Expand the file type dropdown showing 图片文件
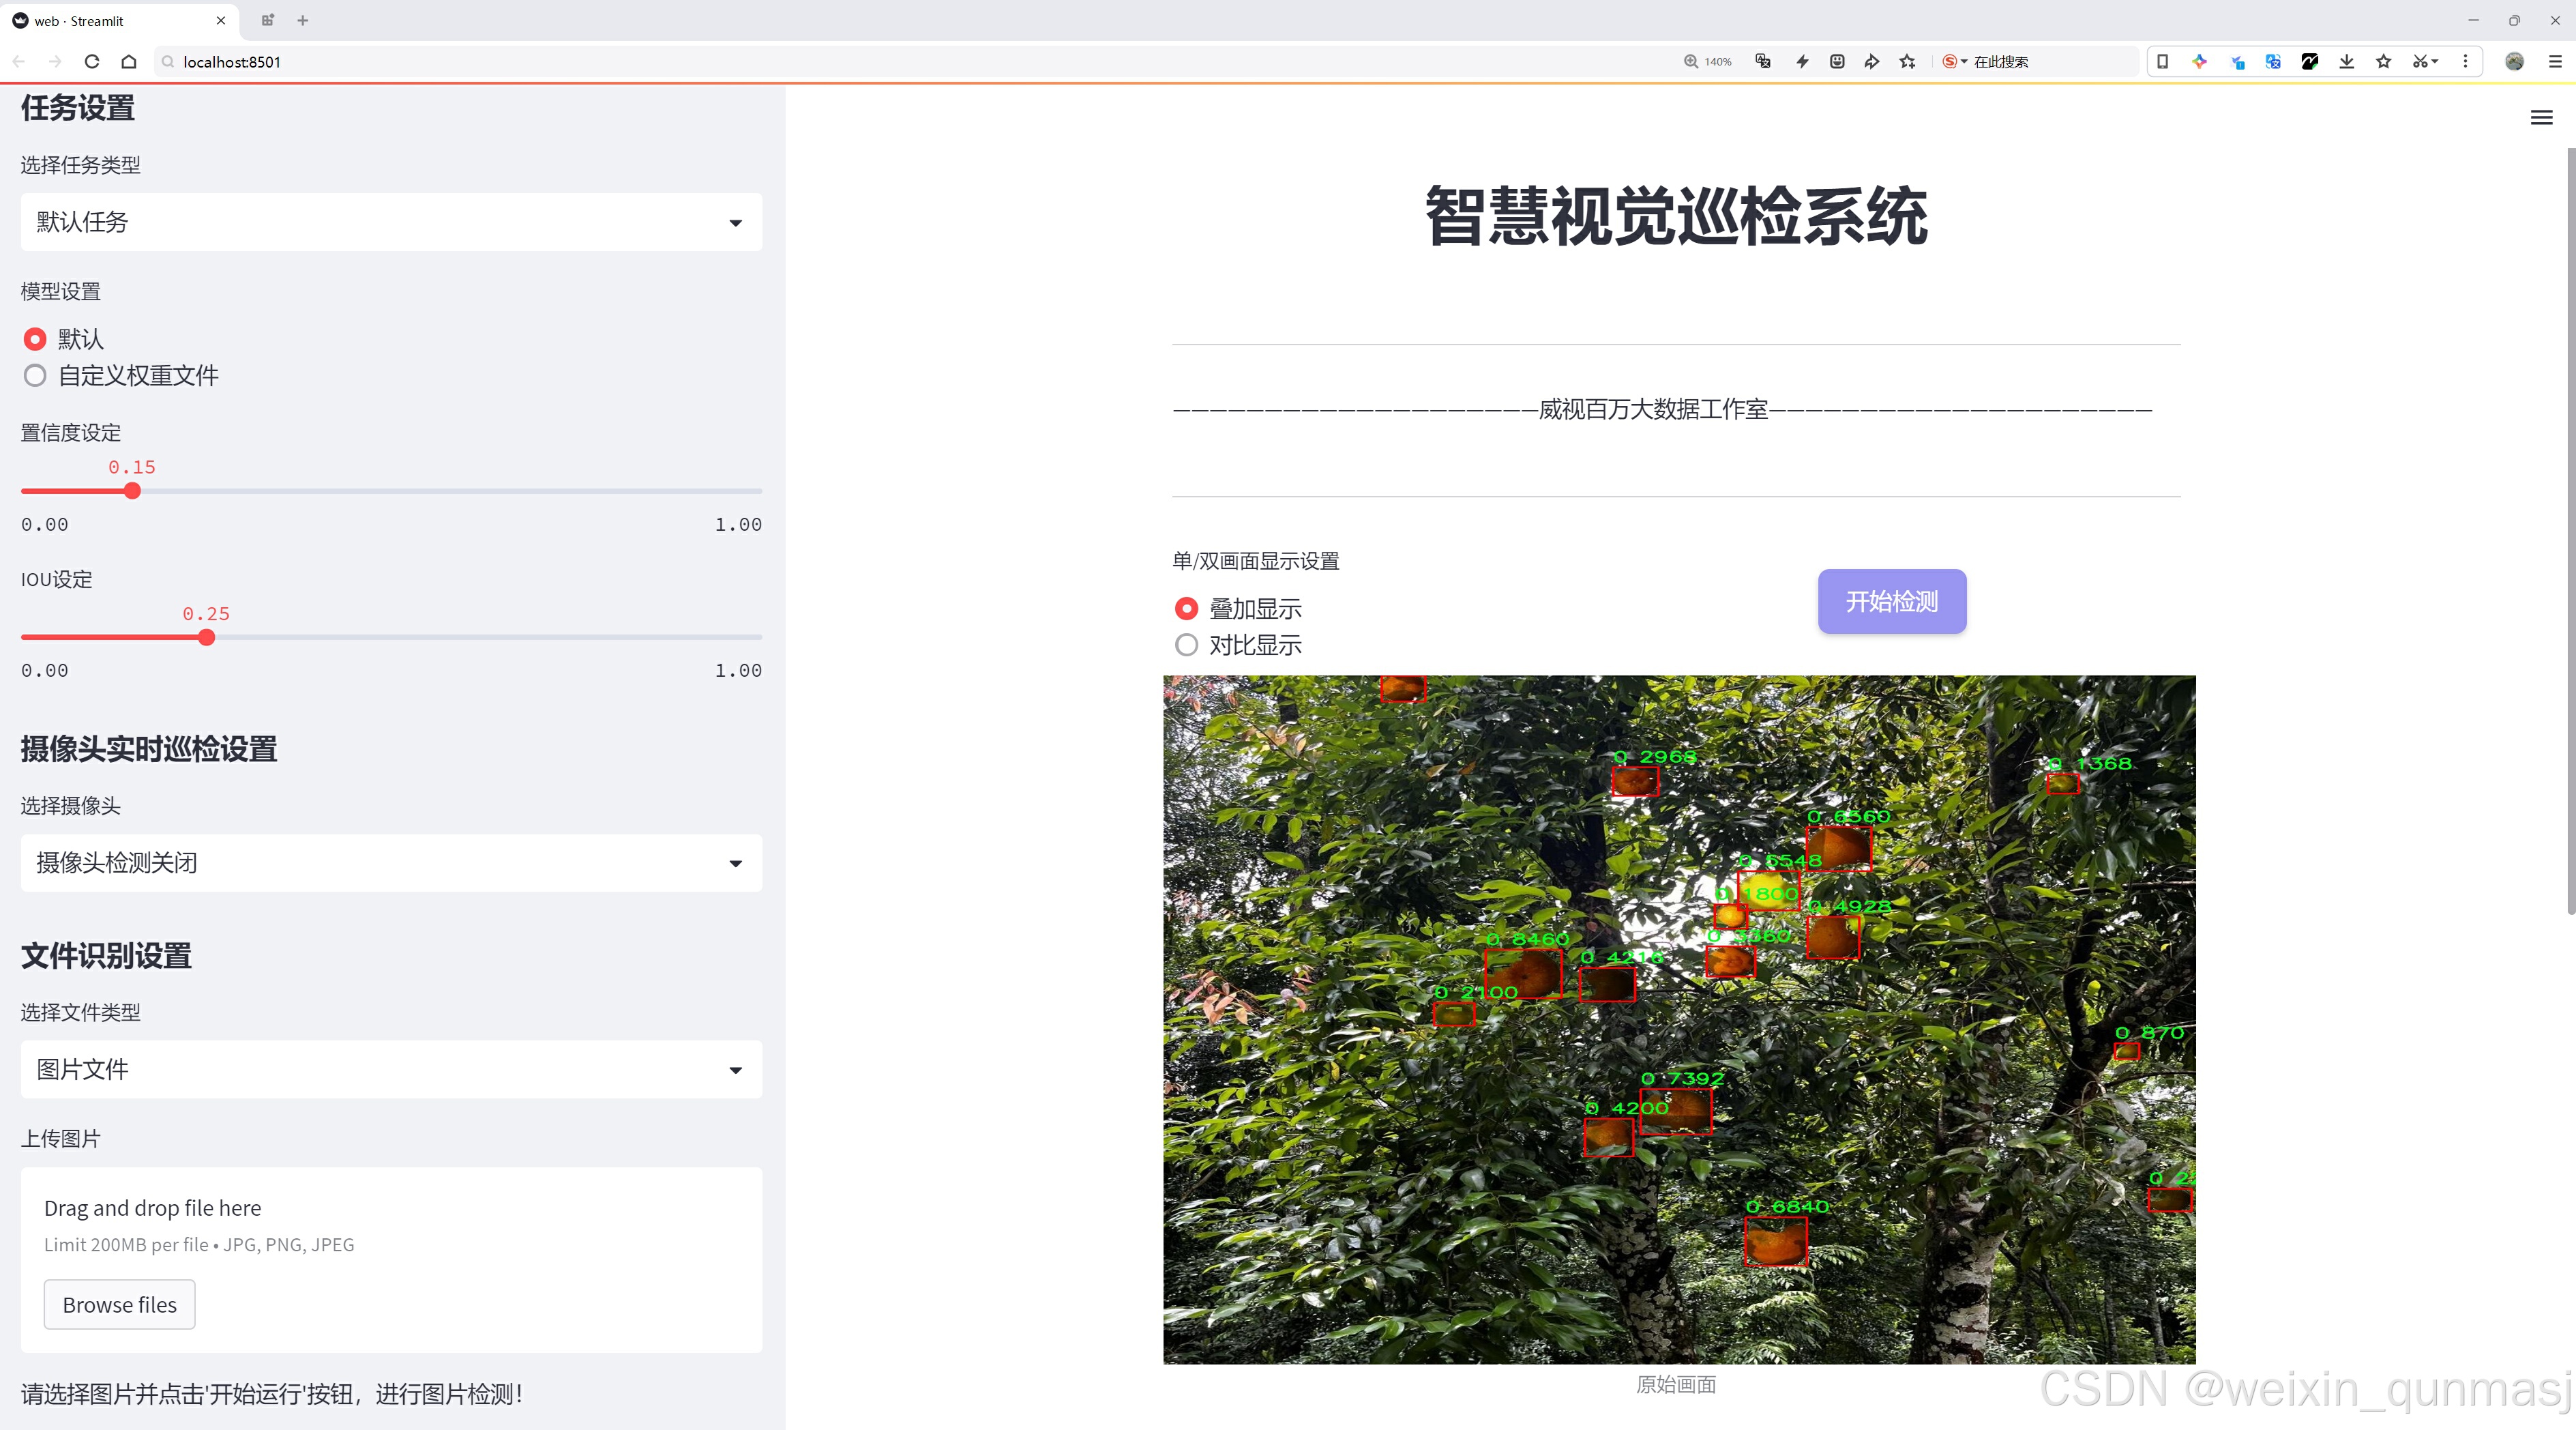This screenshot has width=2576, height=1430. [x=391, y=1070]
